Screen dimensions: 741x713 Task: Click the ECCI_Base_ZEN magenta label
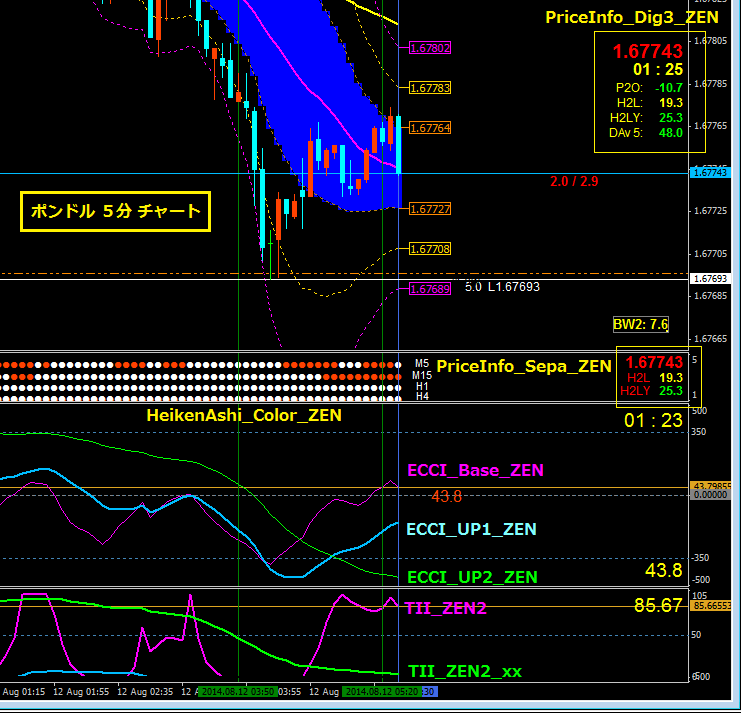475,470
